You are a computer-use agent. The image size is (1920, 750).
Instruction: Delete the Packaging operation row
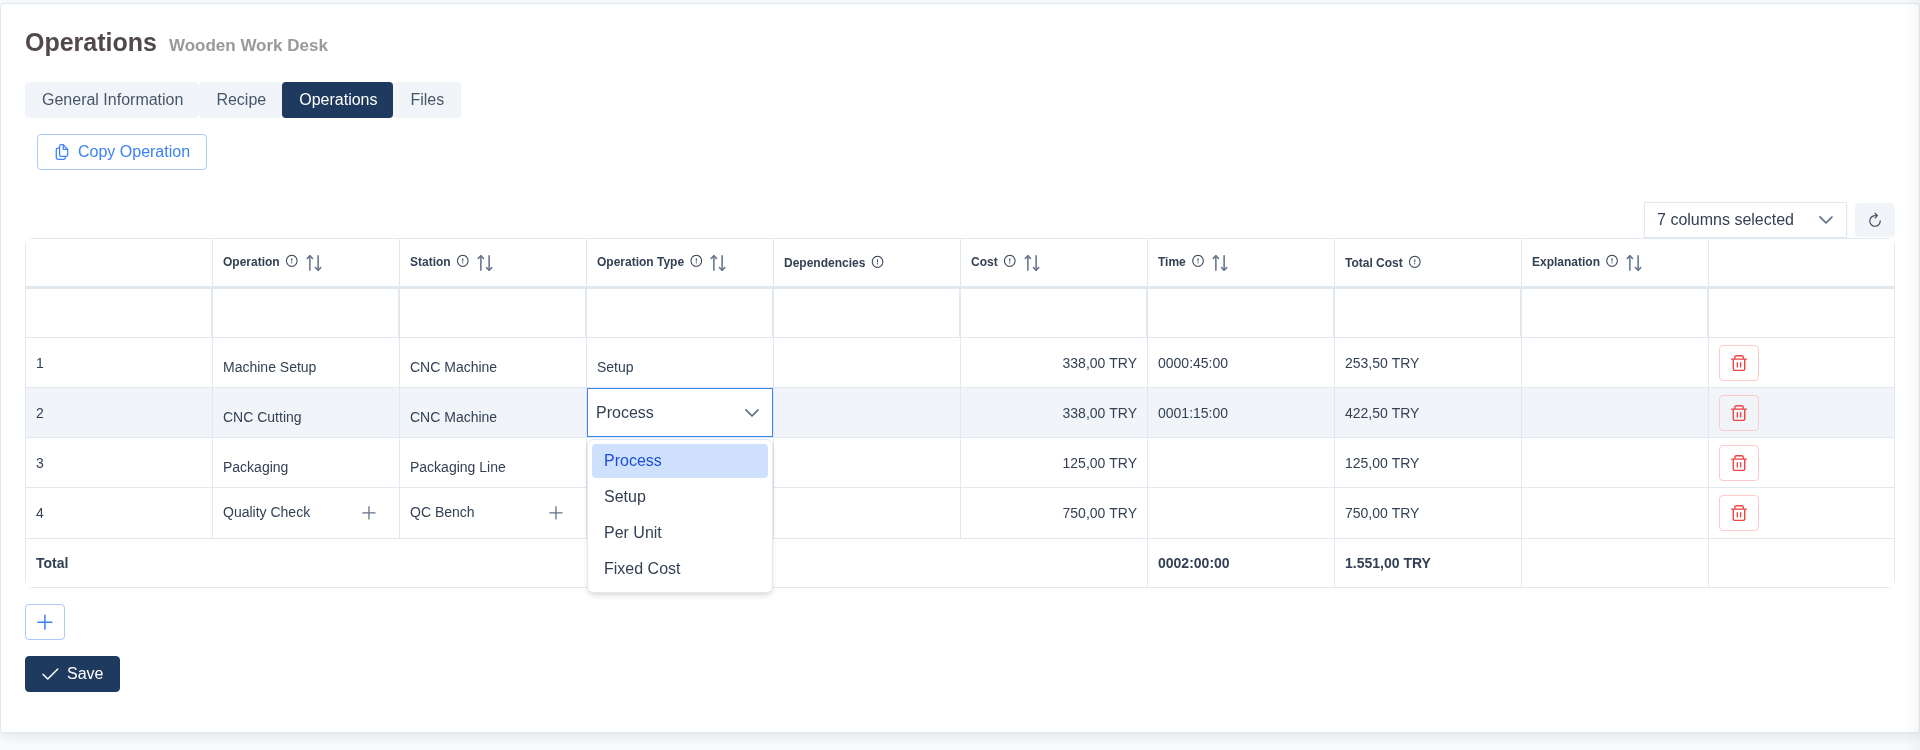(1738, 463)
